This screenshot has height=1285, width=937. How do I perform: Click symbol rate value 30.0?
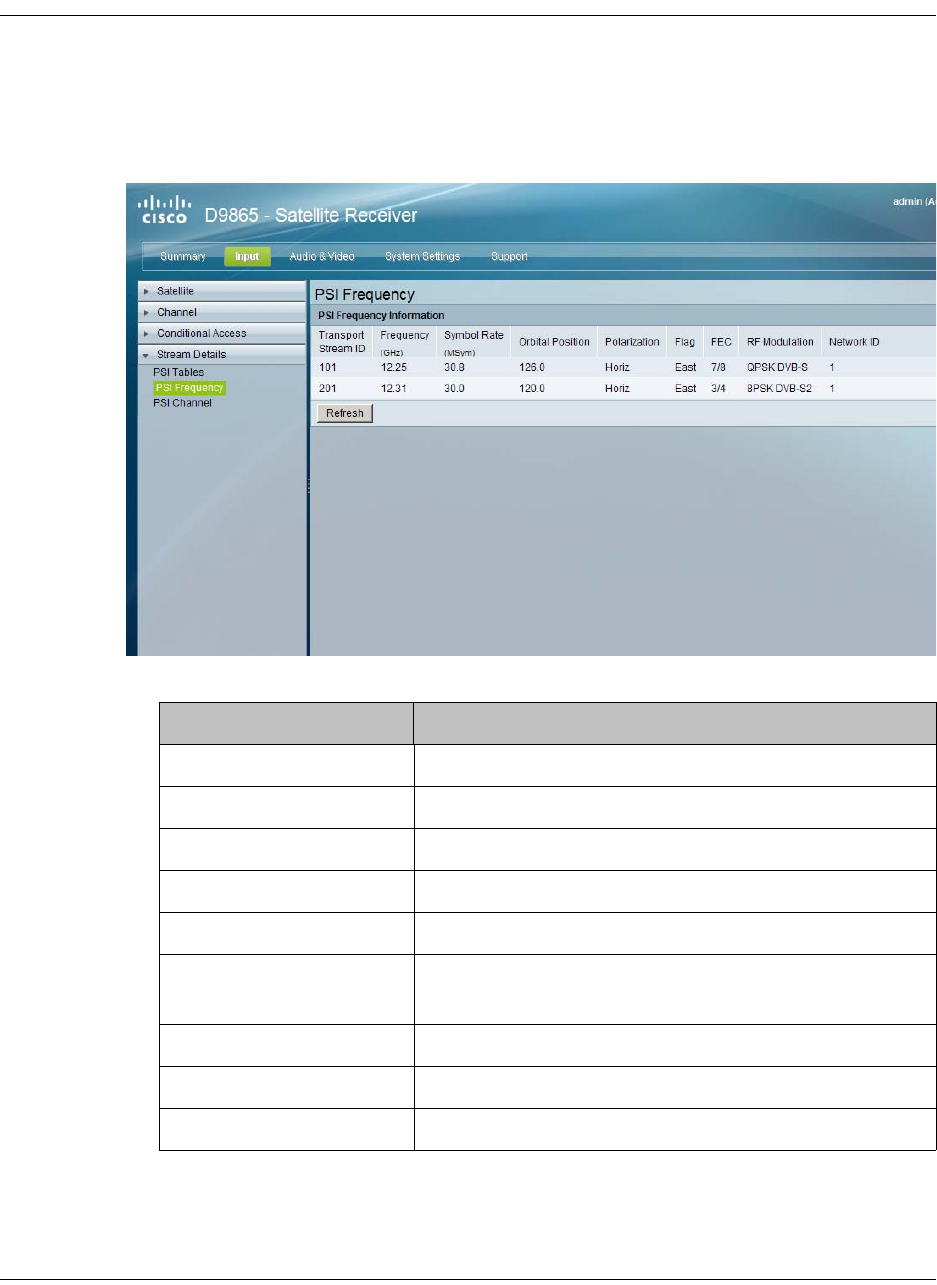tap(454, 388)
